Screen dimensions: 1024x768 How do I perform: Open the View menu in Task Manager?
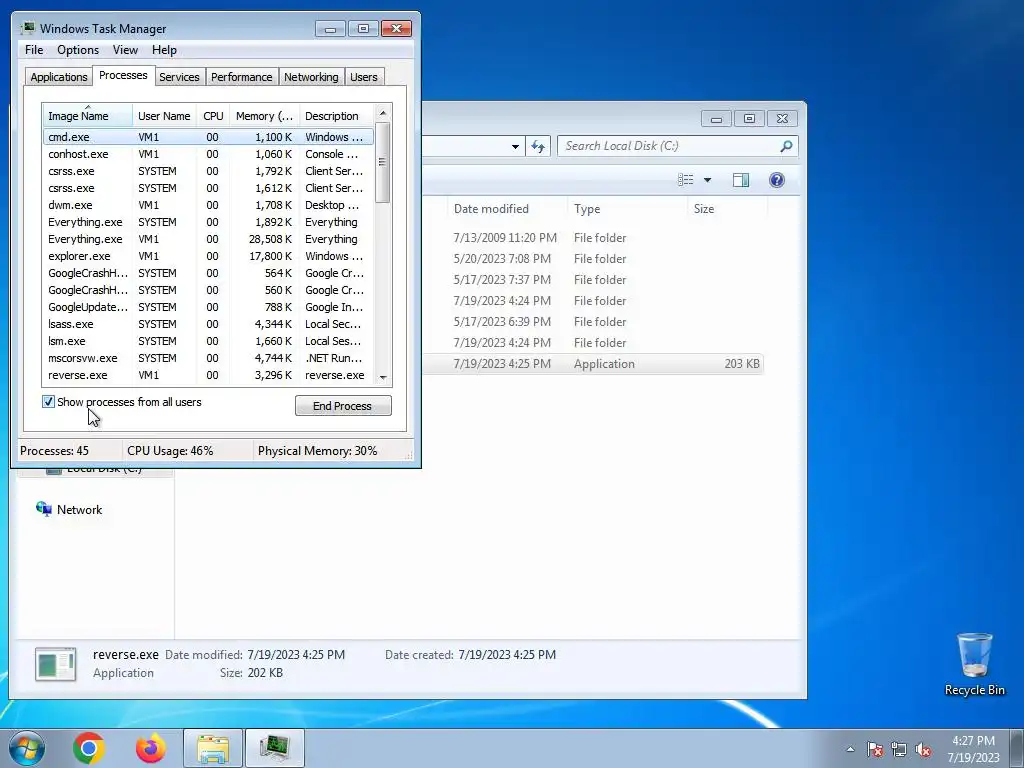[x=125, y=50]
